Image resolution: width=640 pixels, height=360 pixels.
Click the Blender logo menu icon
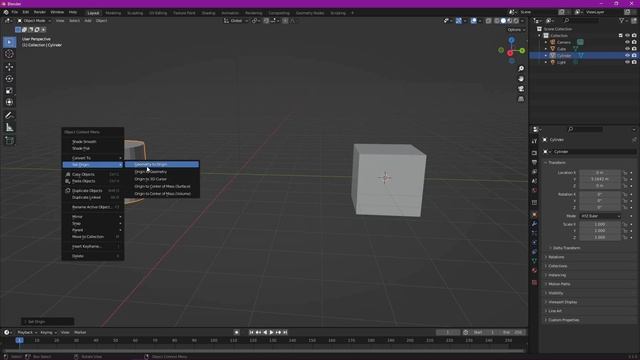(6, 12)
